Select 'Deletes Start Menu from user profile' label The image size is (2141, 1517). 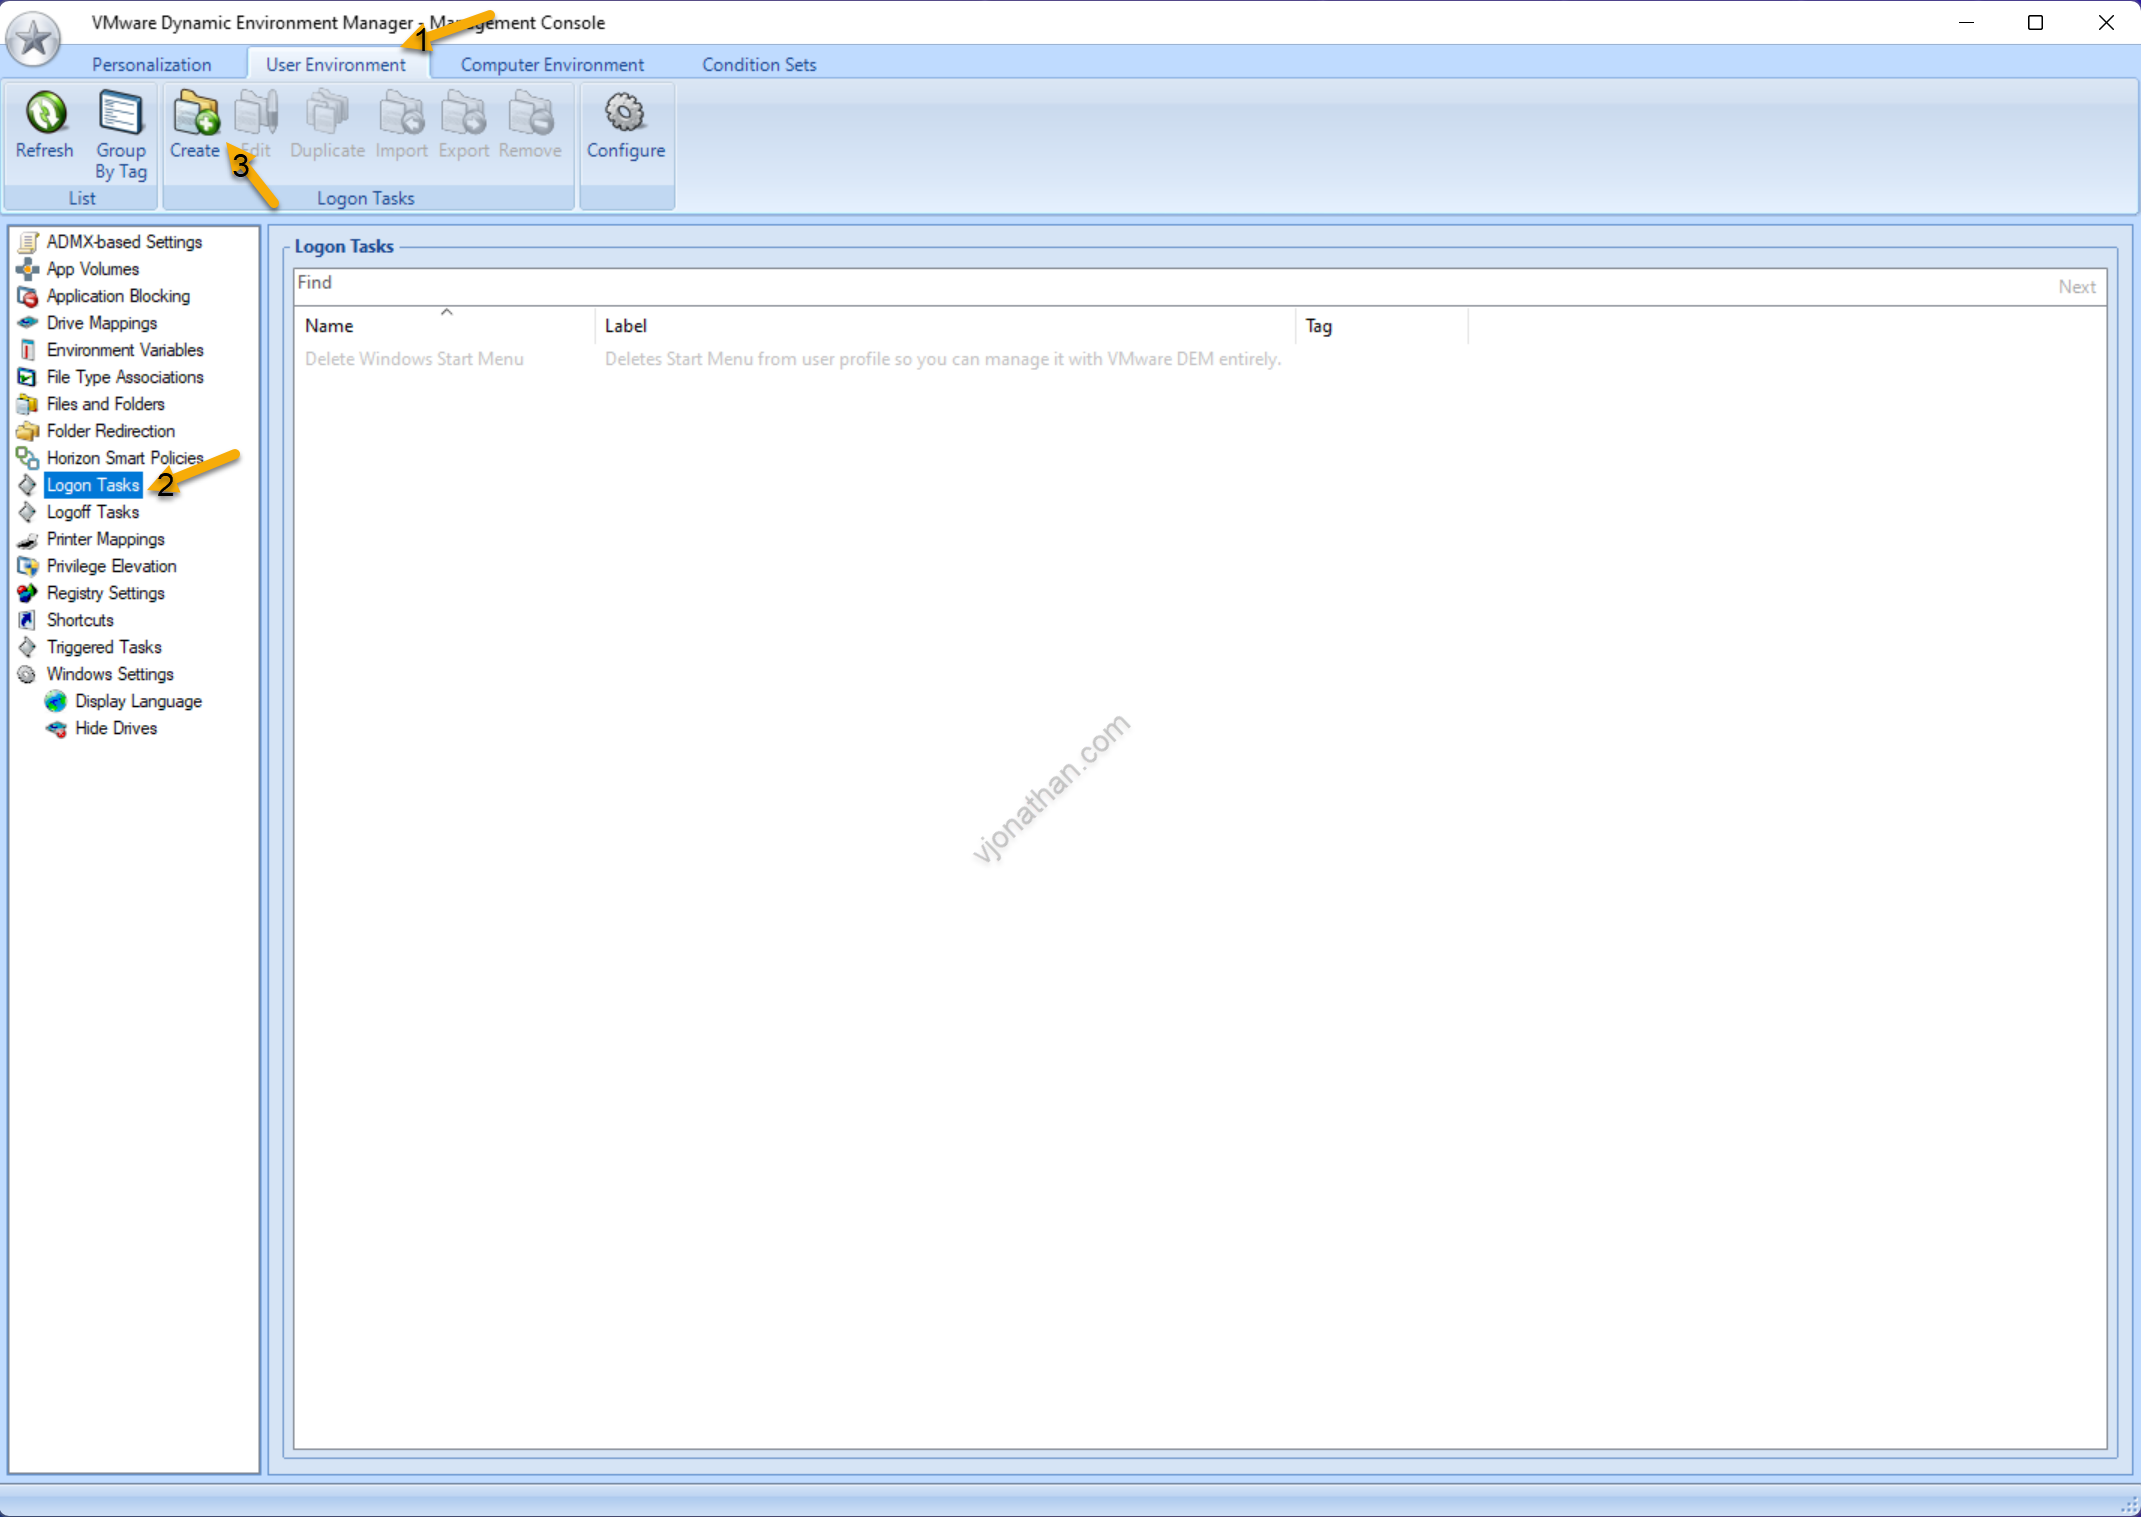(942, 359)
